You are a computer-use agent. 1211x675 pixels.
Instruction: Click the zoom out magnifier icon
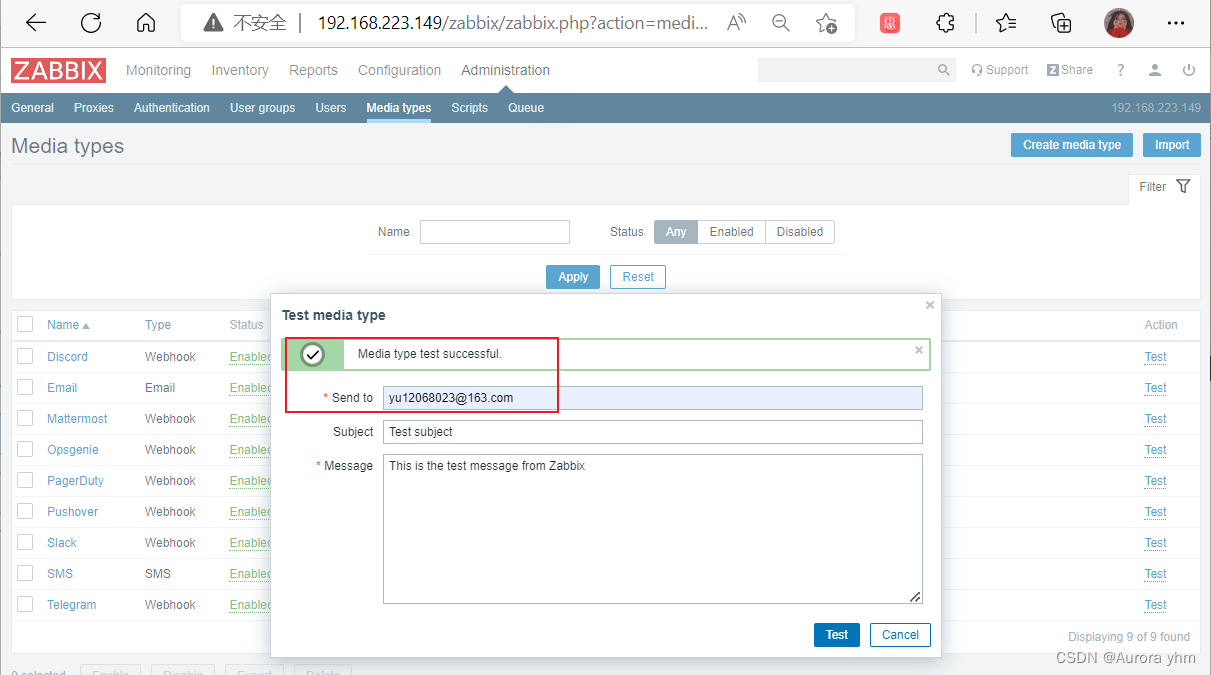coord(781,23)
